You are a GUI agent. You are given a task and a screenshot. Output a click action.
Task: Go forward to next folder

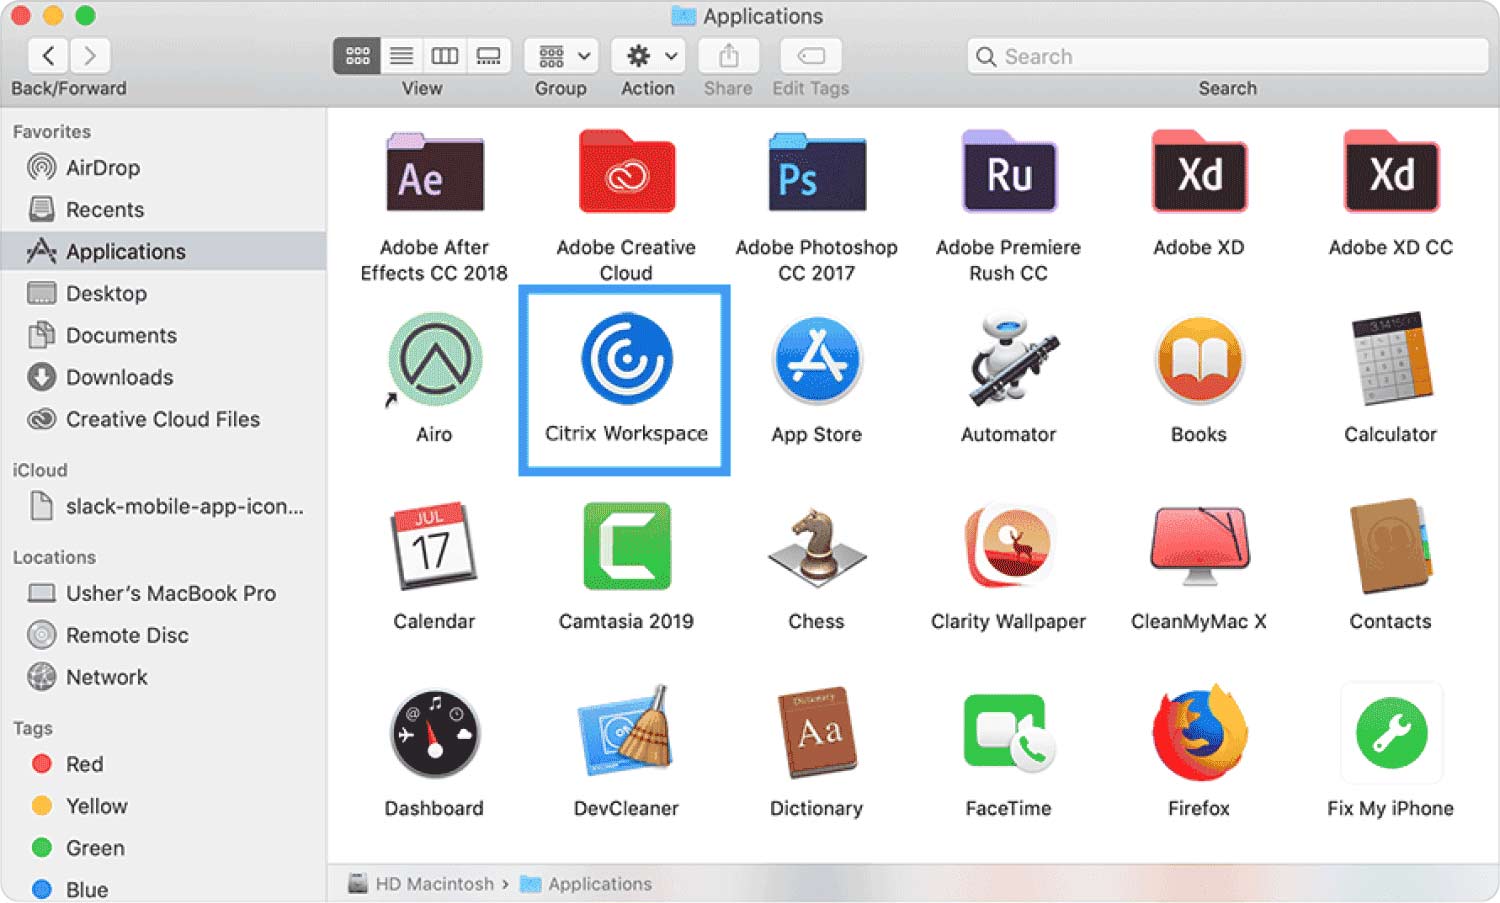90,55
